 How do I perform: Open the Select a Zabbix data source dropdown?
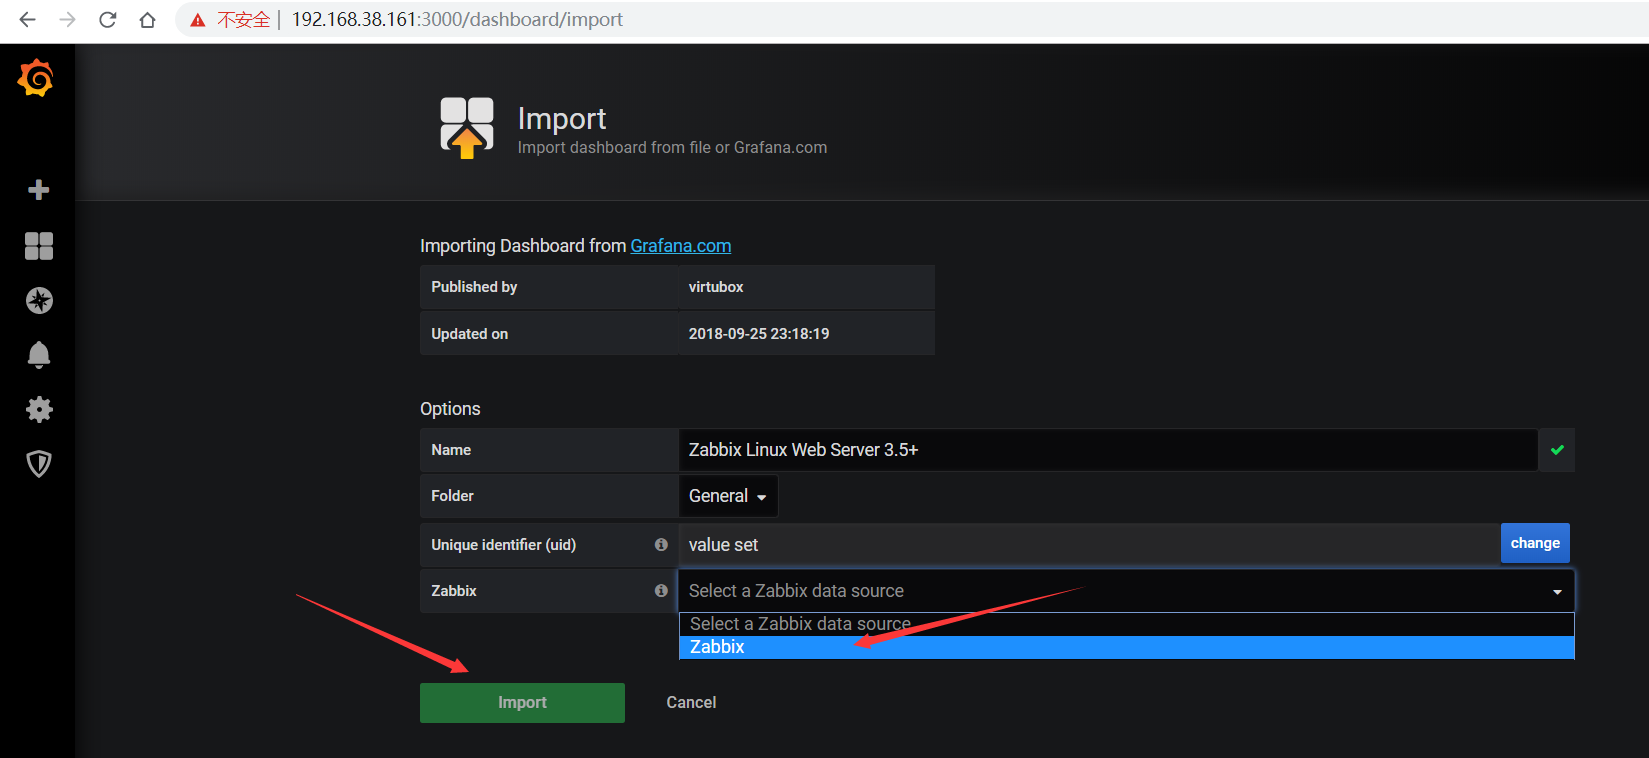(x=1126, y=591)
